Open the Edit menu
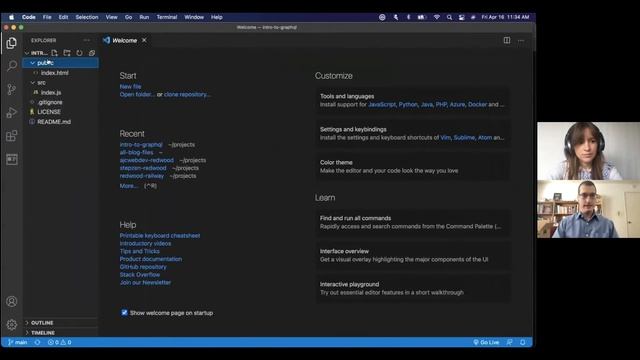Screen dimensions: 640x360 (x=63, y=17)
